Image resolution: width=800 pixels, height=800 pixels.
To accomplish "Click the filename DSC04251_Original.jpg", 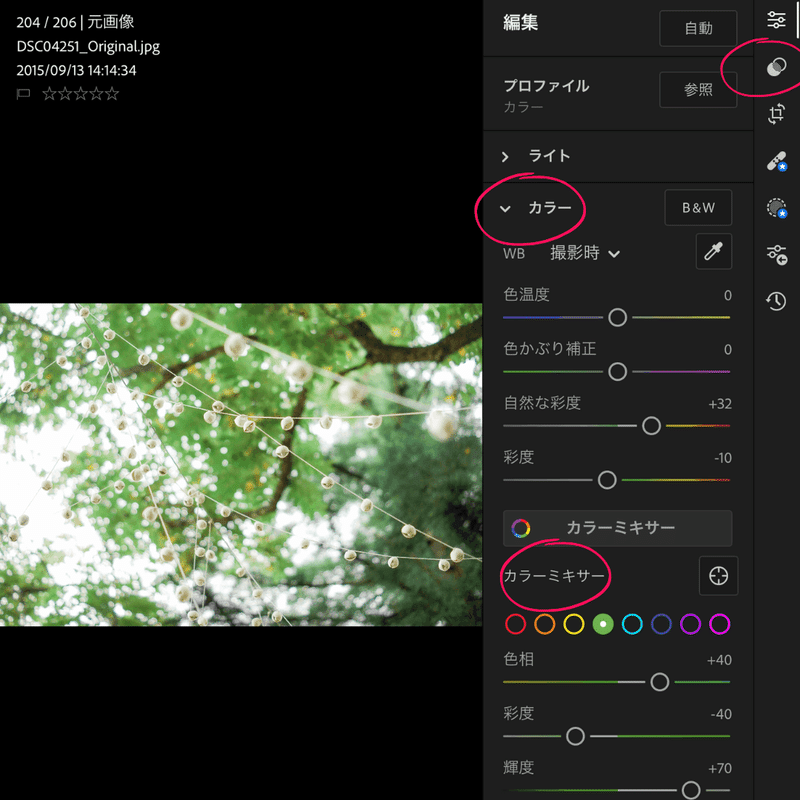I will coord(88,46).
